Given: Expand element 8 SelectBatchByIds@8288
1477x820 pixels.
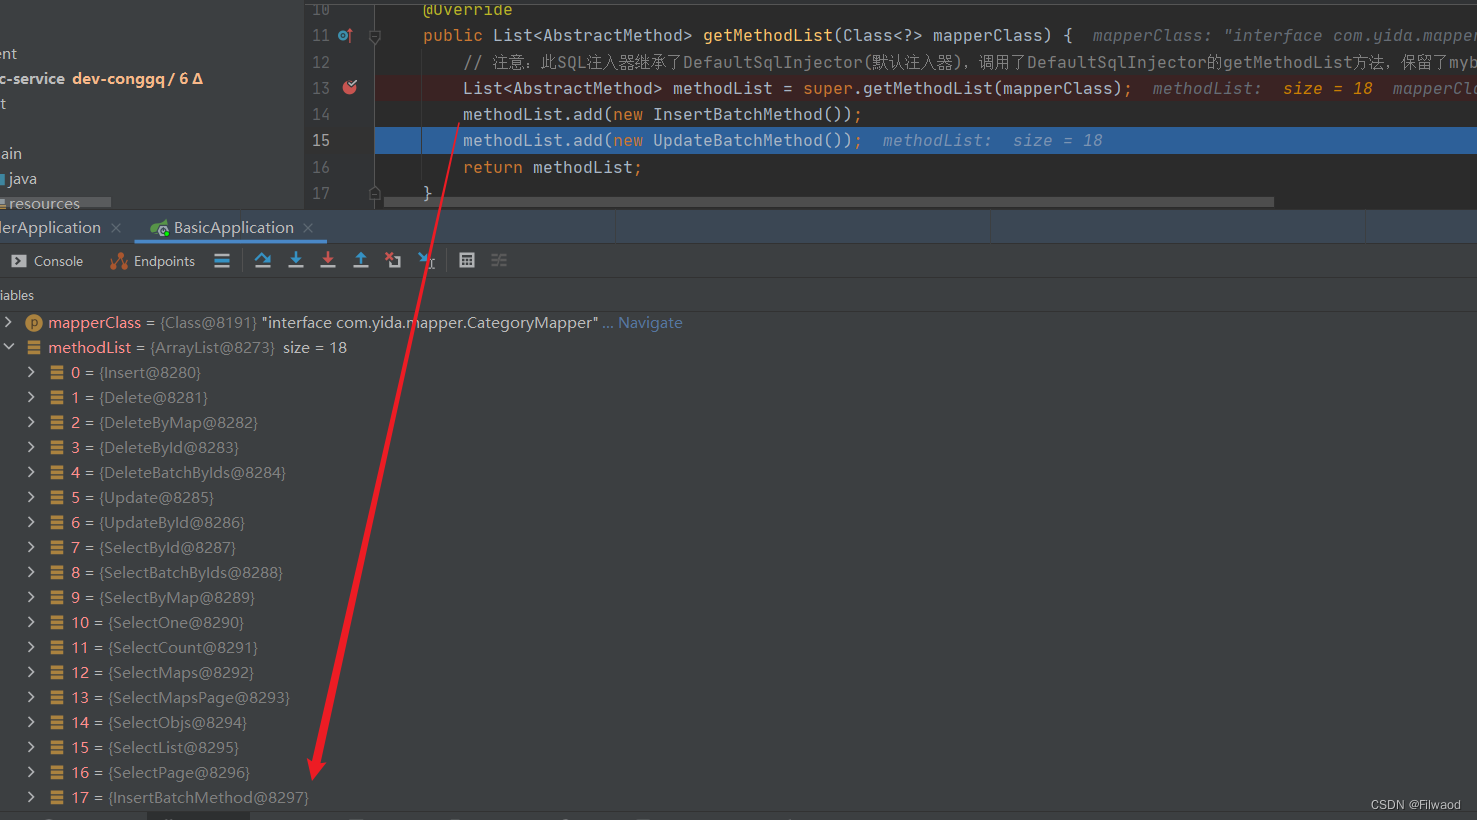Looking at the screenshot, I should coord(31,572).
